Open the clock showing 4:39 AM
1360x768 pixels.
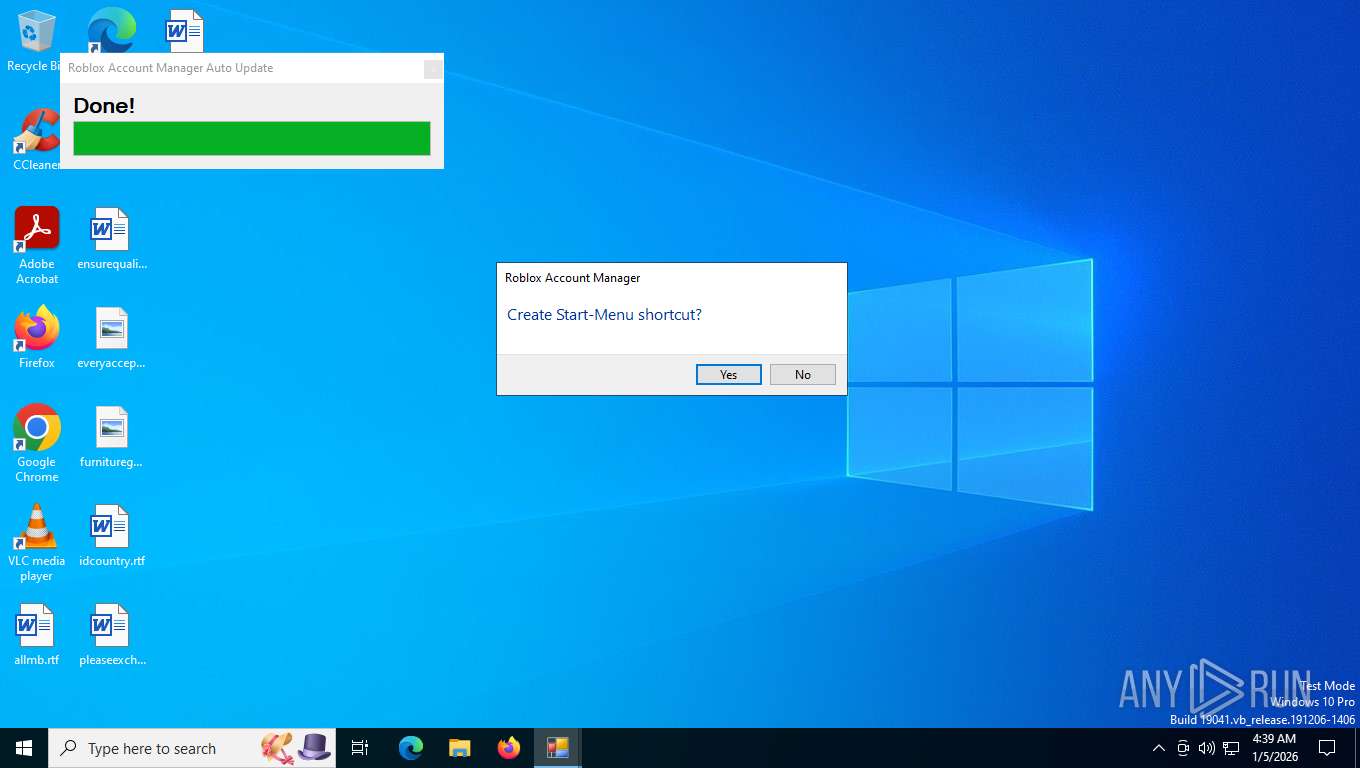[1274, 748]
